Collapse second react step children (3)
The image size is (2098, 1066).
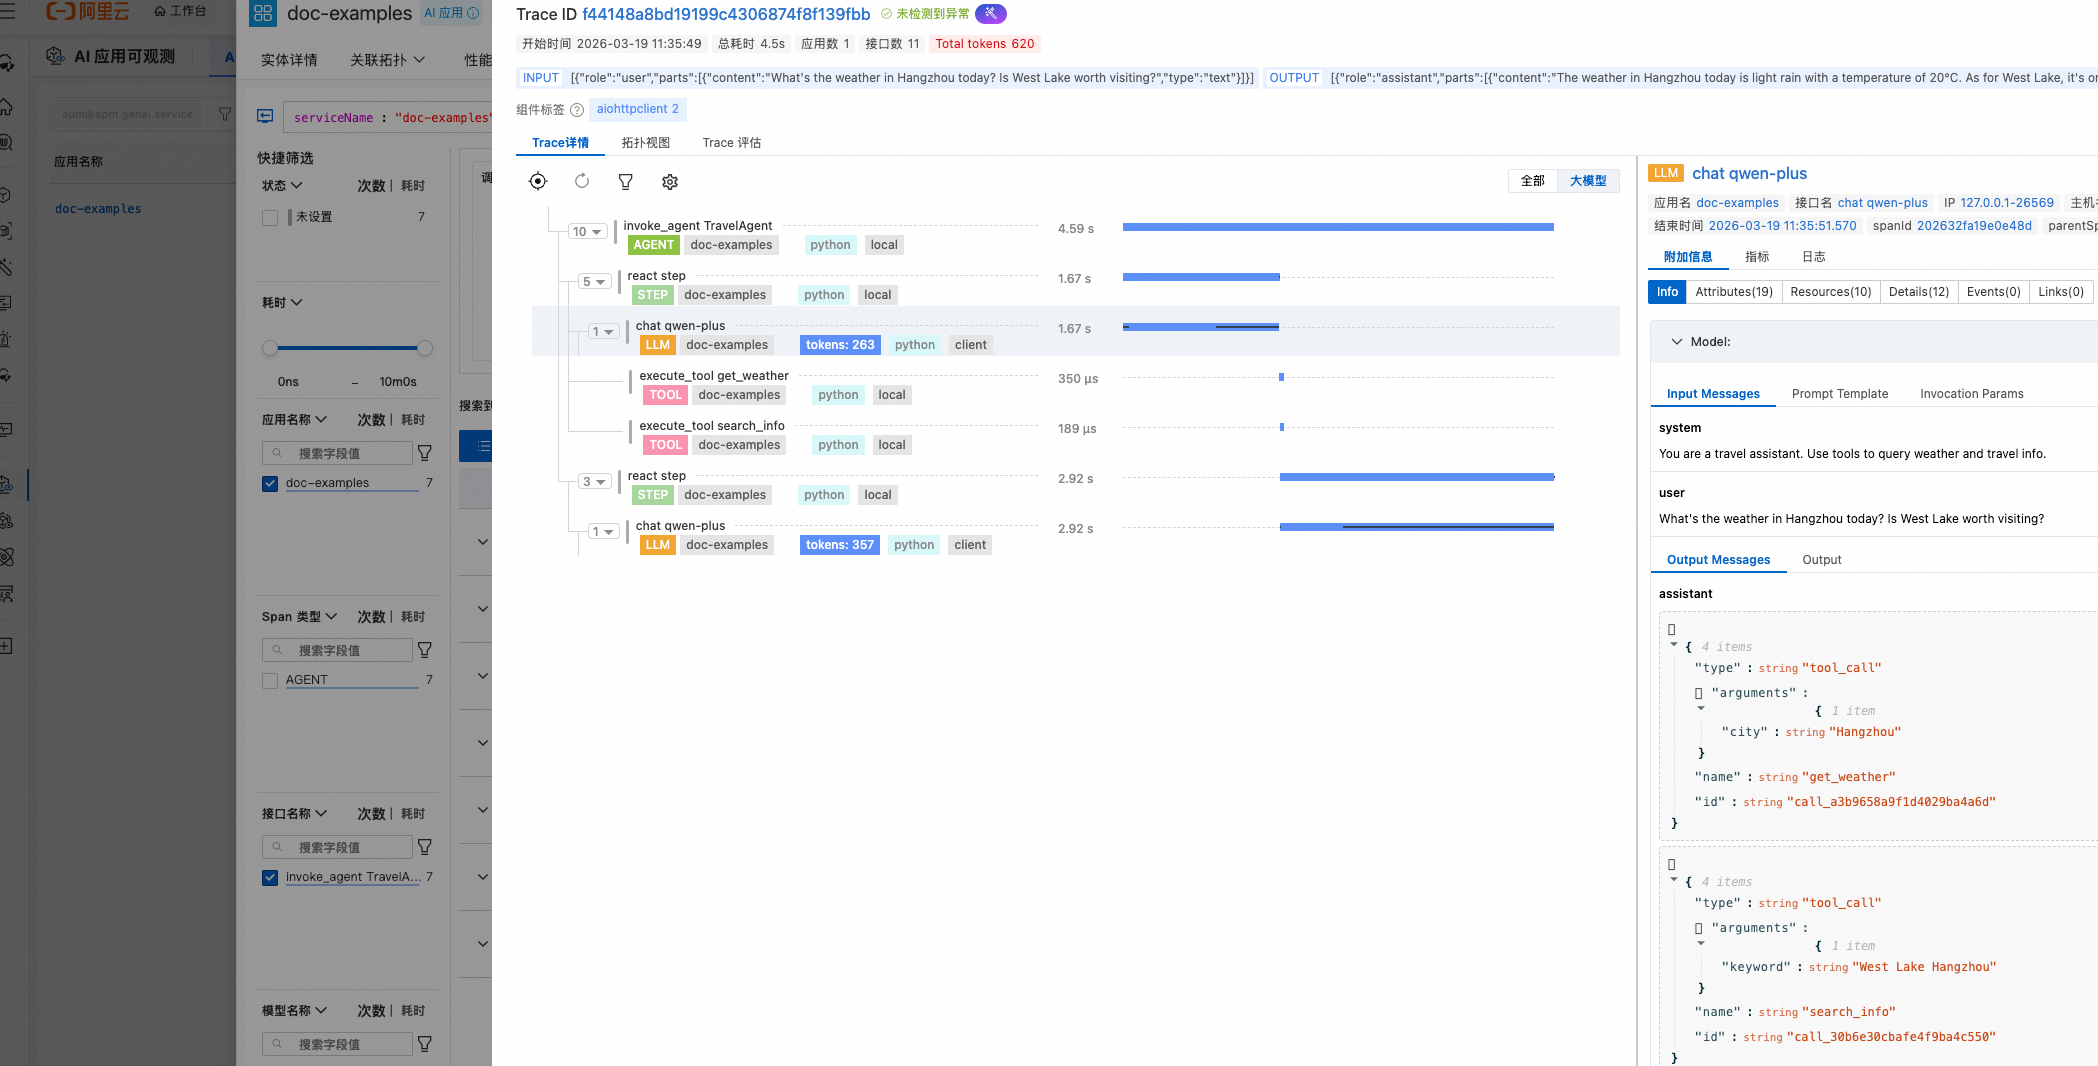click(594, 482)
